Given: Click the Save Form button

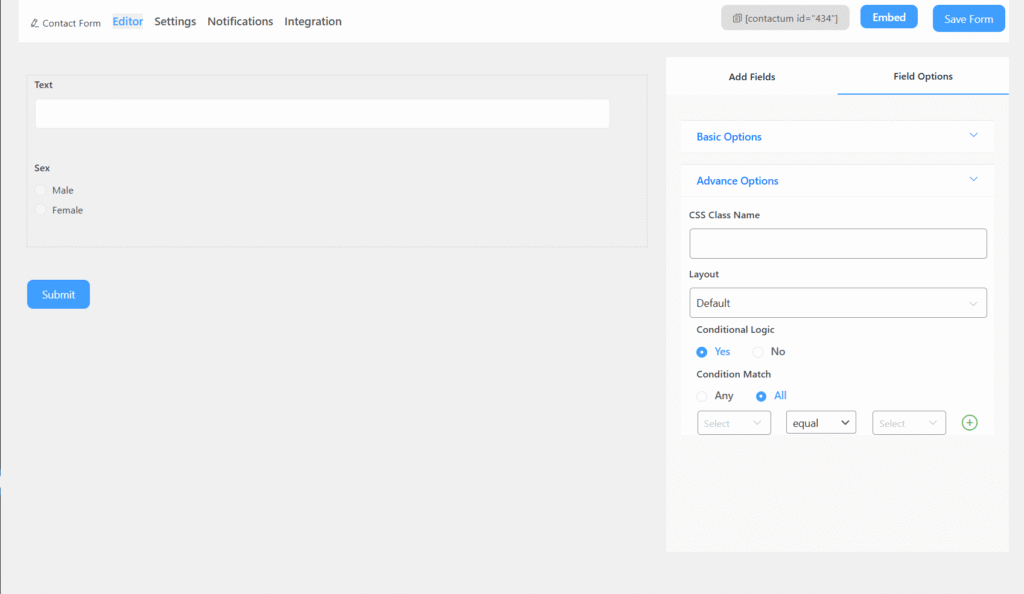Looking at the screenshot, I should [x=968, y=19].
